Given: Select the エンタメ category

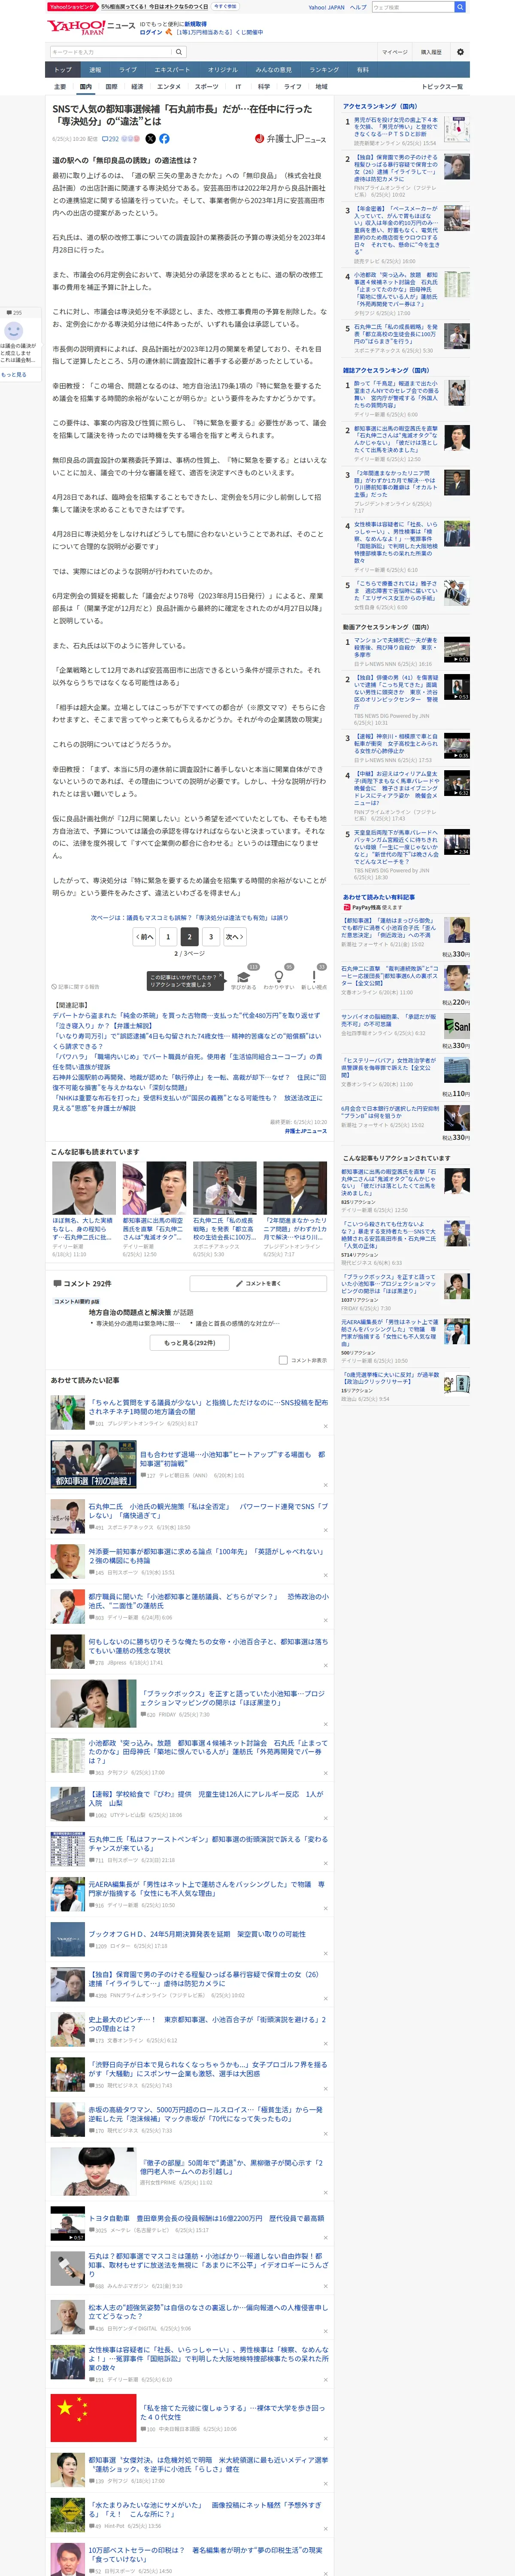Looking at the screenshot, I should point(169,87).
